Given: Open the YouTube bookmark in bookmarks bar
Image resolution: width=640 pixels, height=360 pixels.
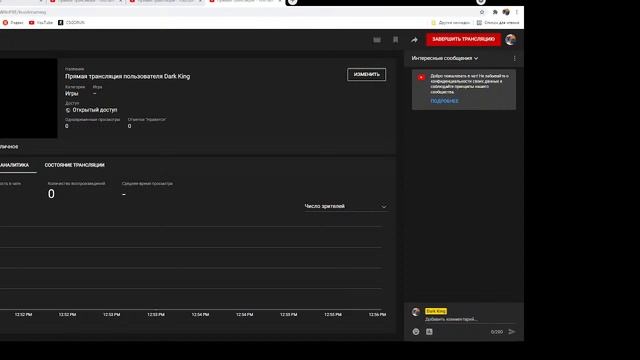Looking at the screenshot, I should coord(41,23).
